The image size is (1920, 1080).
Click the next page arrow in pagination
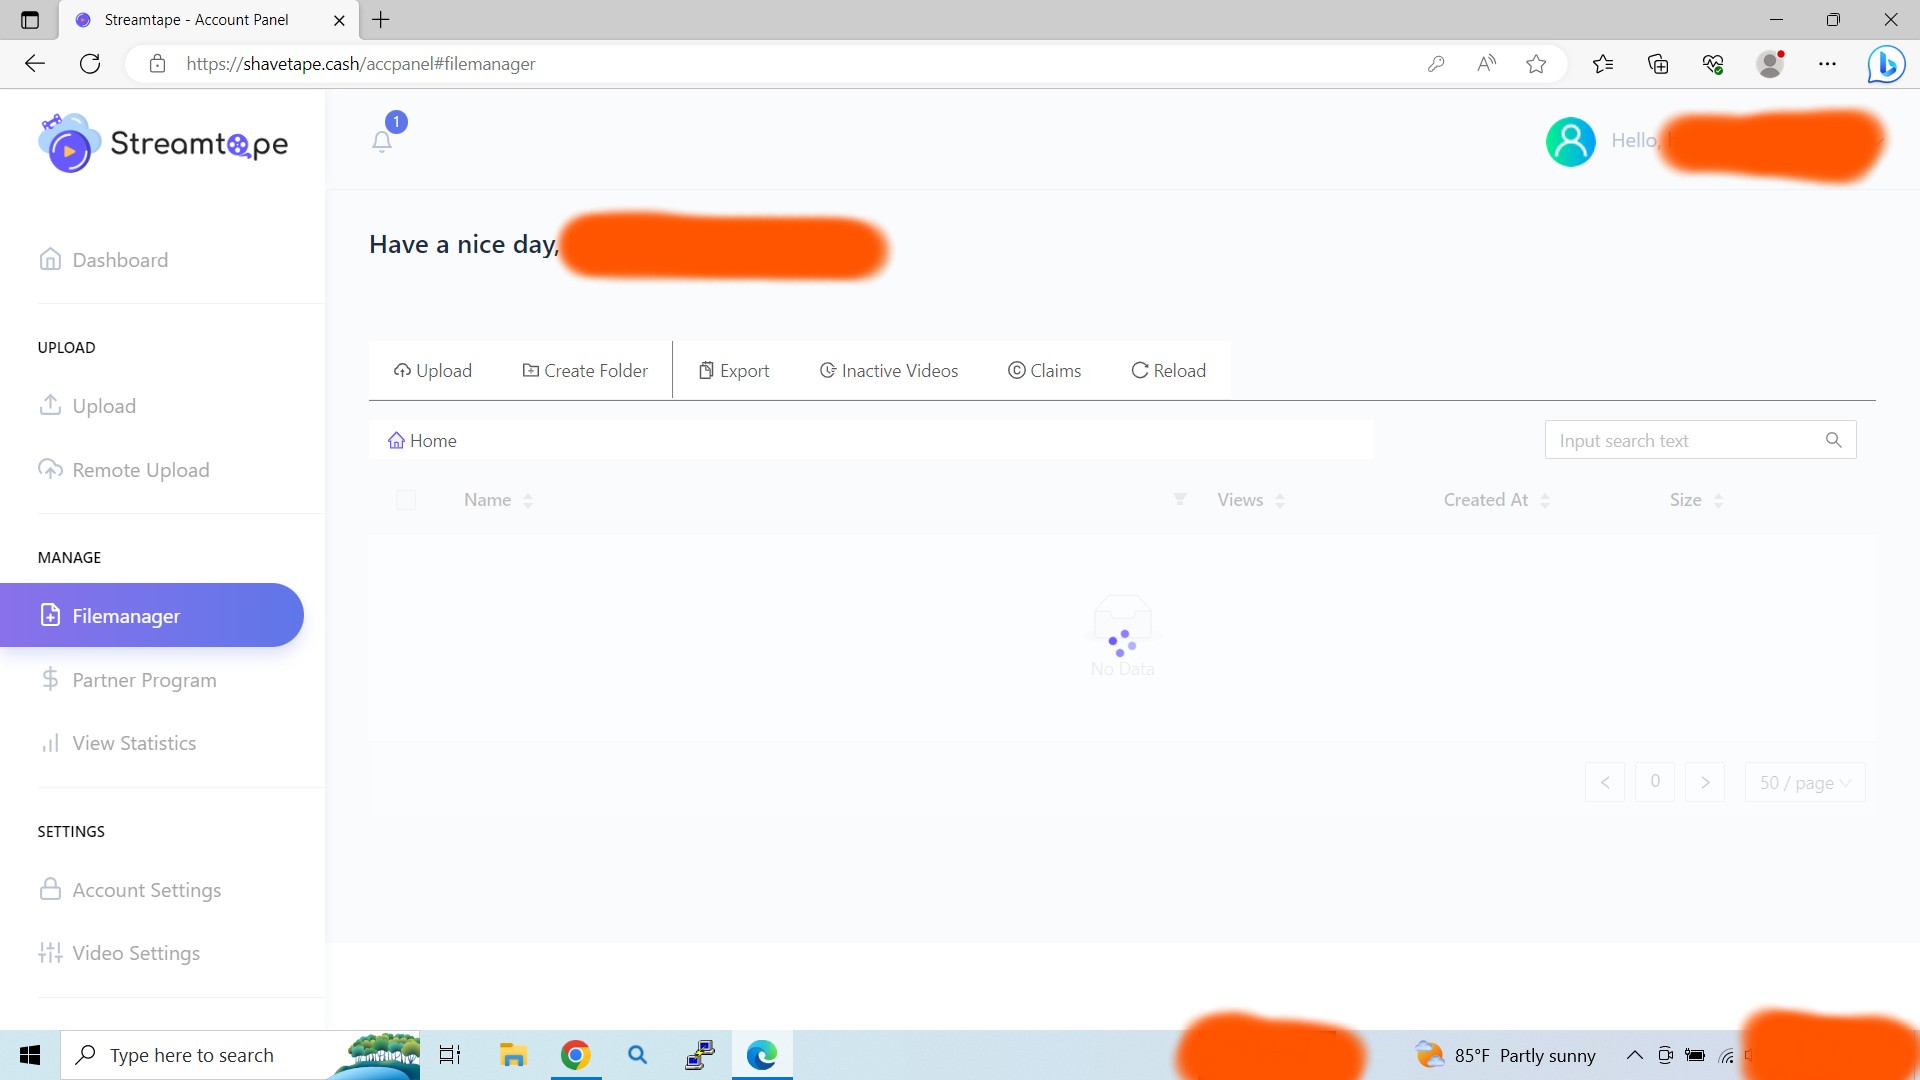click(1705, 782)
